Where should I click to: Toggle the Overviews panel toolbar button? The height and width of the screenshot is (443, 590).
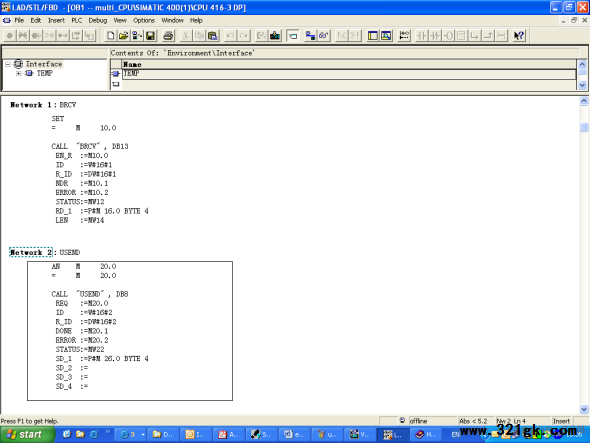point(373,36)
